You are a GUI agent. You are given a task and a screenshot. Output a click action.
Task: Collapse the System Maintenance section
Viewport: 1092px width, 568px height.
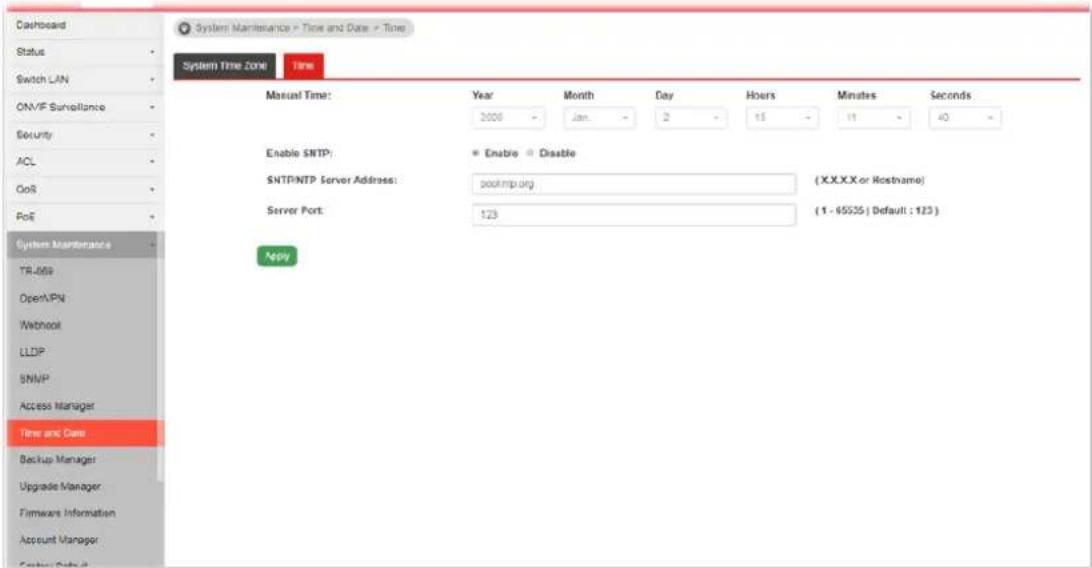click(x=85, y=245)
